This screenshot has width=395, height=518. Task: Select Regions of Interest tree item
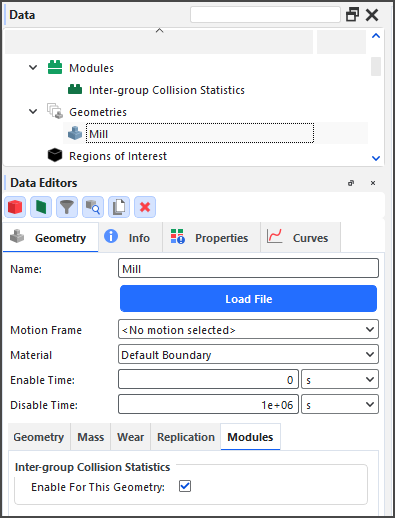tap(118, 156)
